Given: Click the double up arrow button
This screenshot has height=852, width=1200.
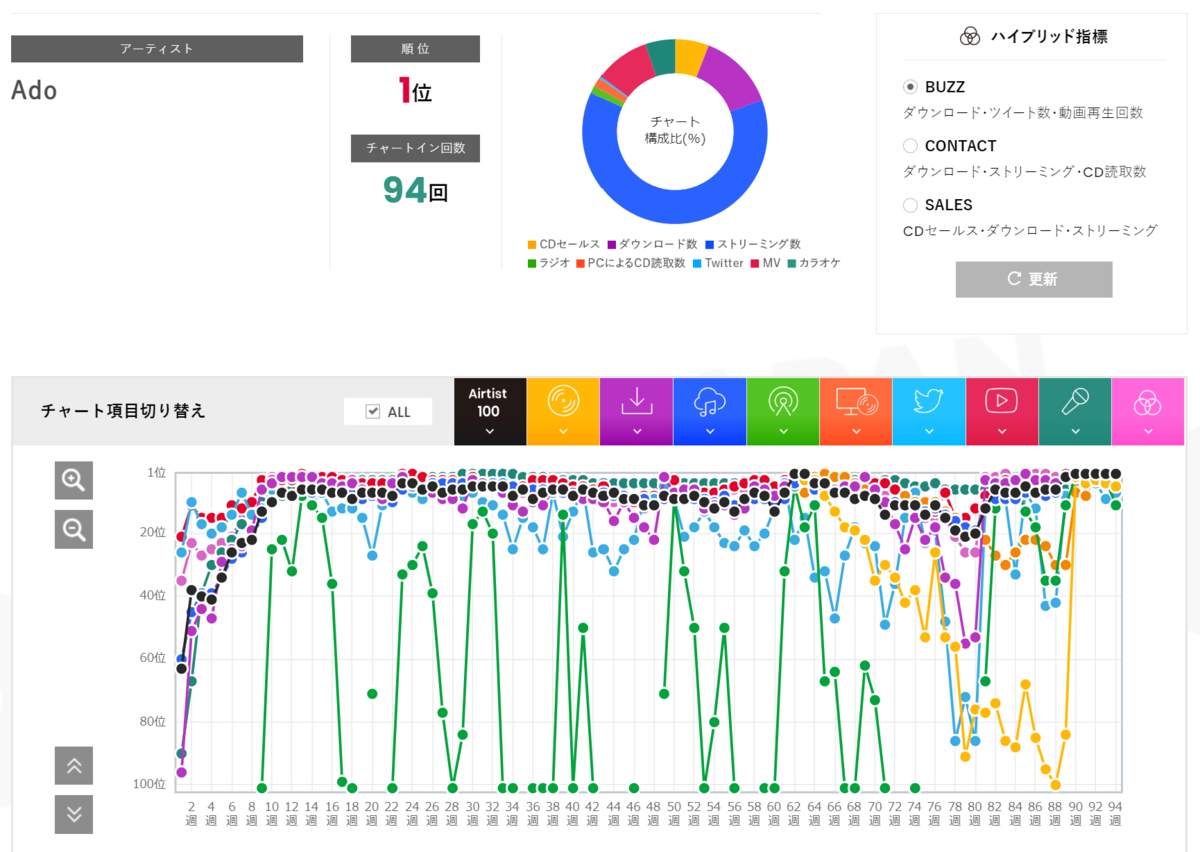Looking at the screenshot, I should pyautogui.click(x=73, y=766).
